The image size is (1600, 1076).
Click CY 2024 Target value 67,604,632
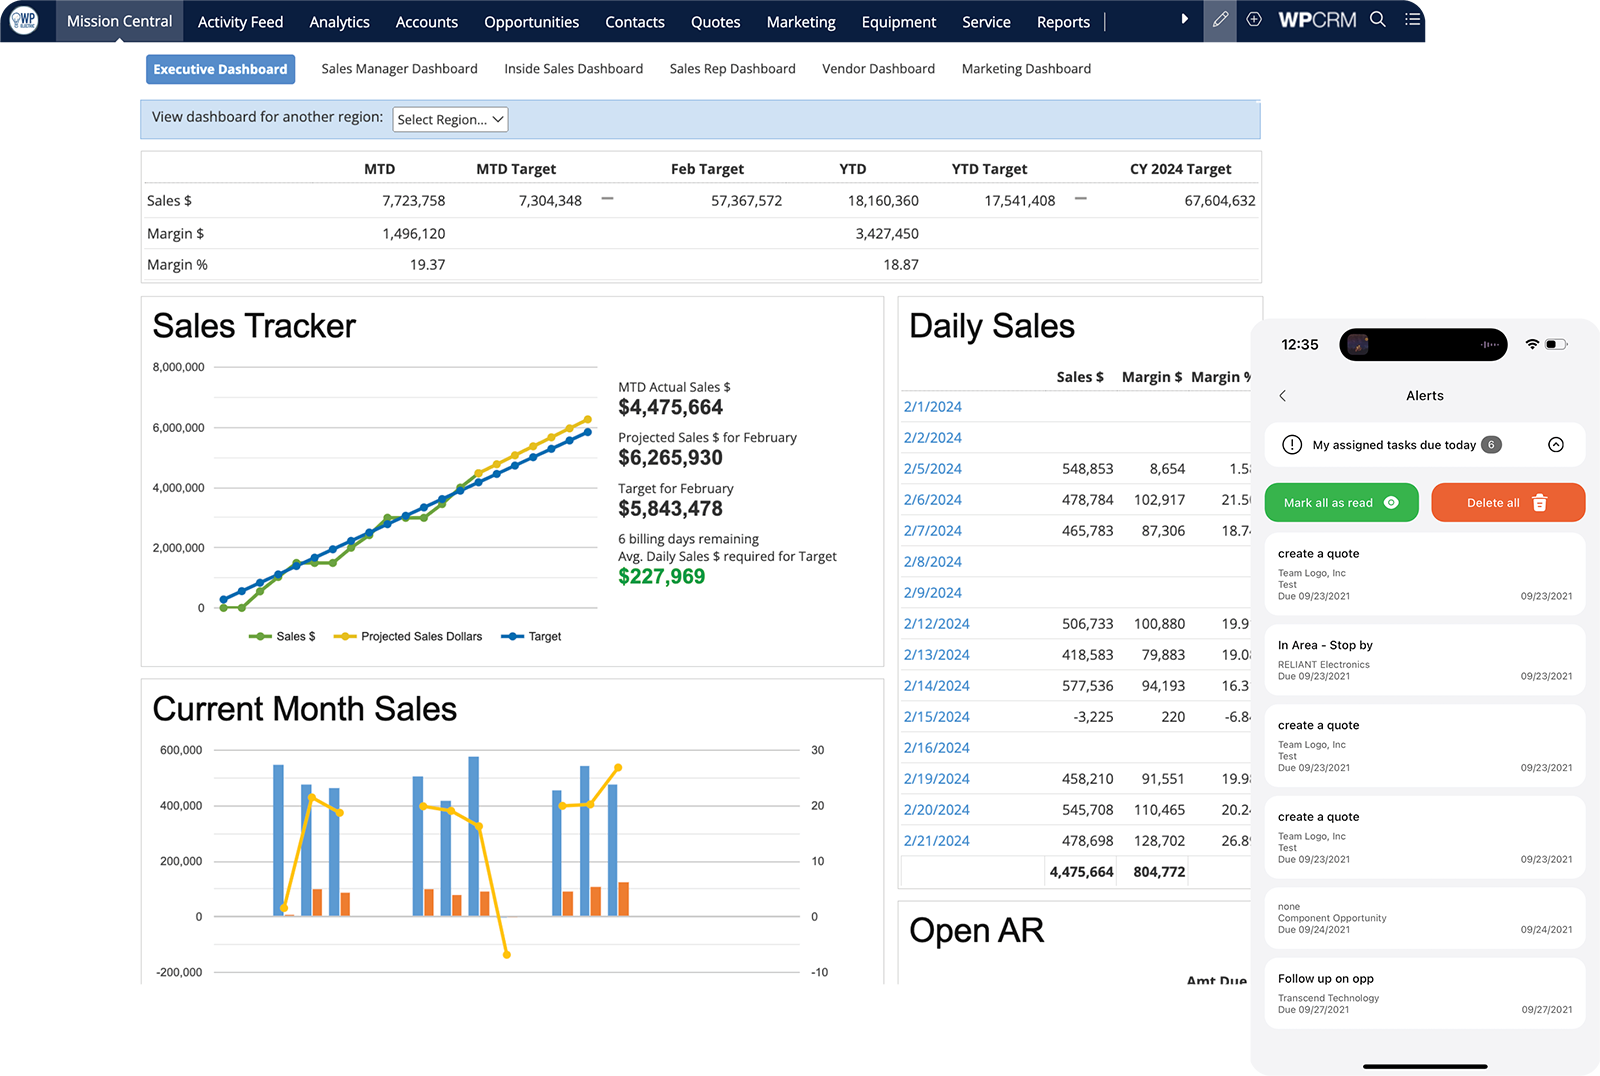(1220, 201)
